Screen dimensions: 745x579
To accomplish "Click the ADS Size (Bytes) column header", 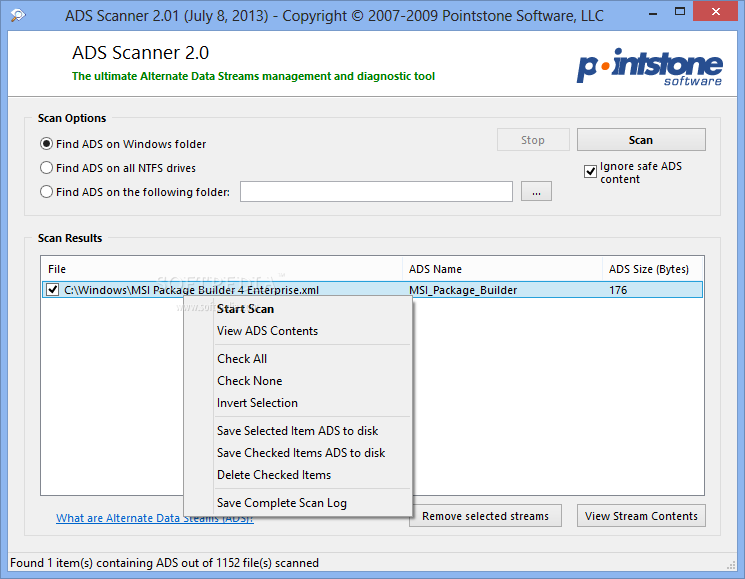I will click(653, 269).
